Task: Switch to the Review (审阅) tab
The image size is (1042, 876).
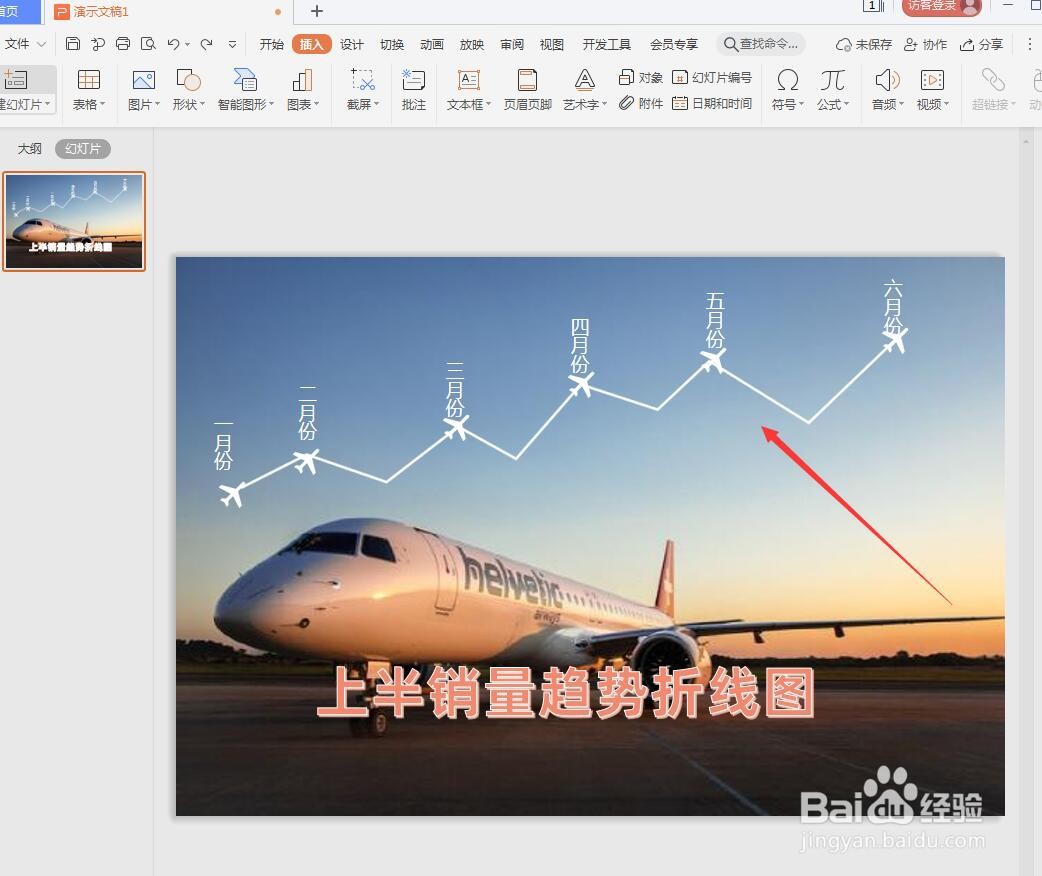Action: [x=512, y=45]
